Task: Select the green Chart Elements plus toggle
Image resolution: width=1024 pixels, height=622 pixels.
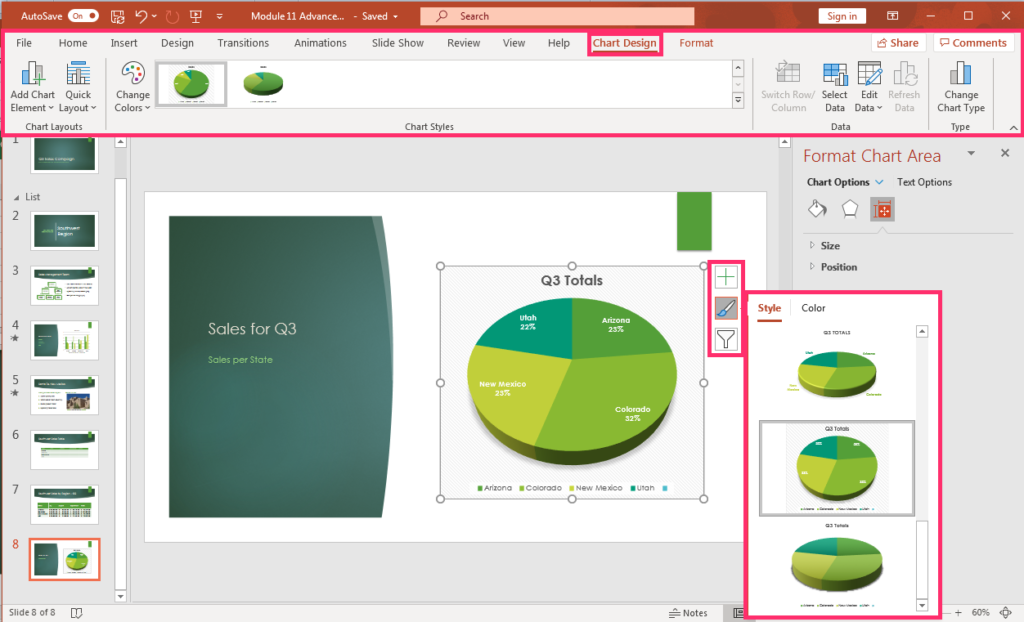Action: [x=726, y=276]
